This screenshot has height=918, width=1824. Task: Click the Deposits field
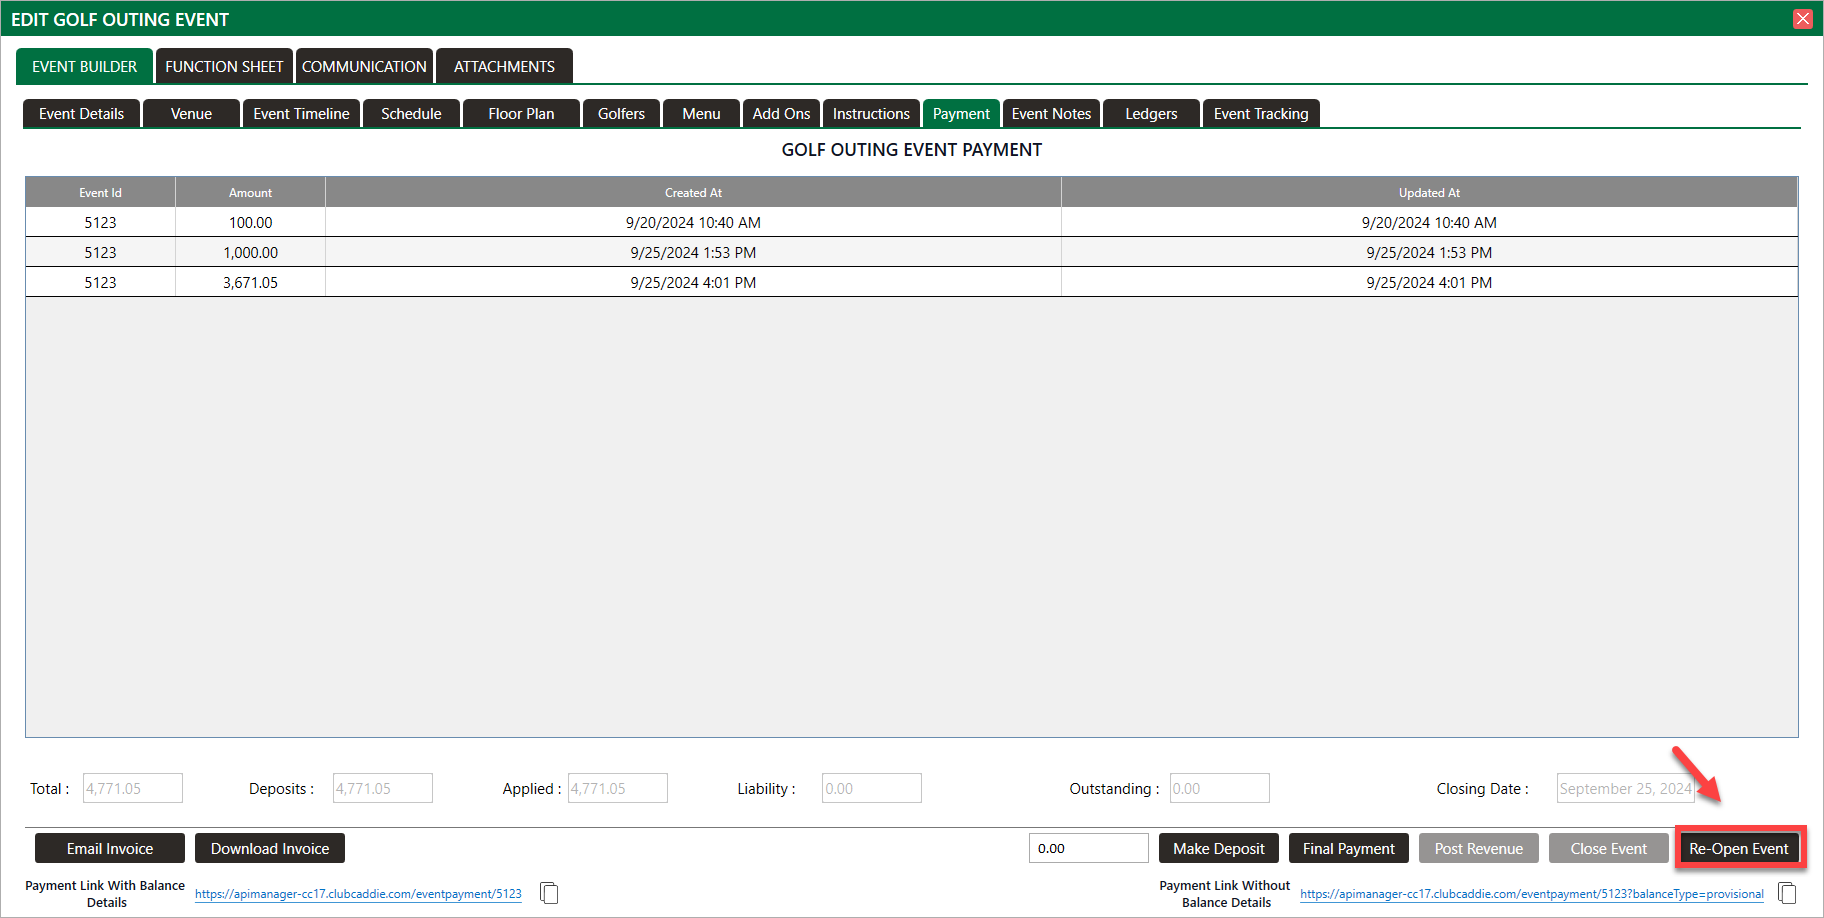(383, 788)
